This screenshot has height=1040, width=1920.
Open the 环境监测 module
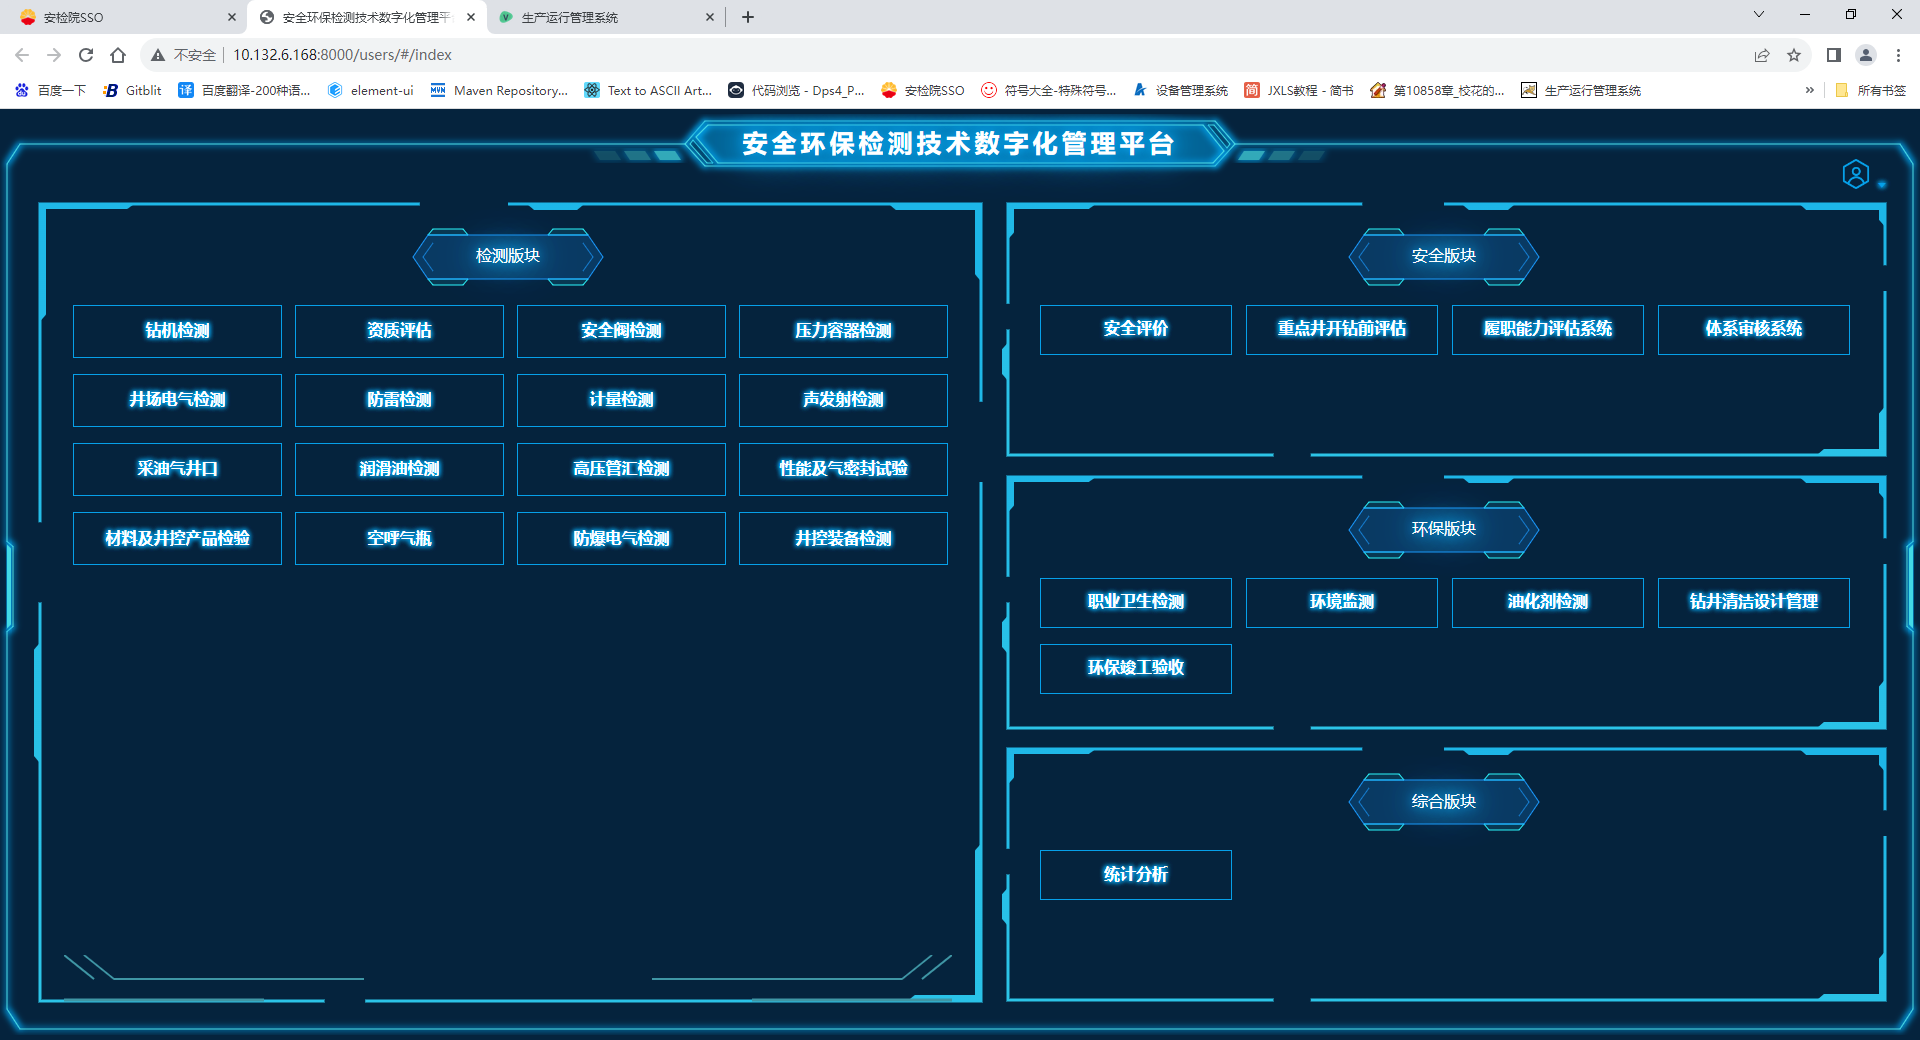(x=1341, y=602)
